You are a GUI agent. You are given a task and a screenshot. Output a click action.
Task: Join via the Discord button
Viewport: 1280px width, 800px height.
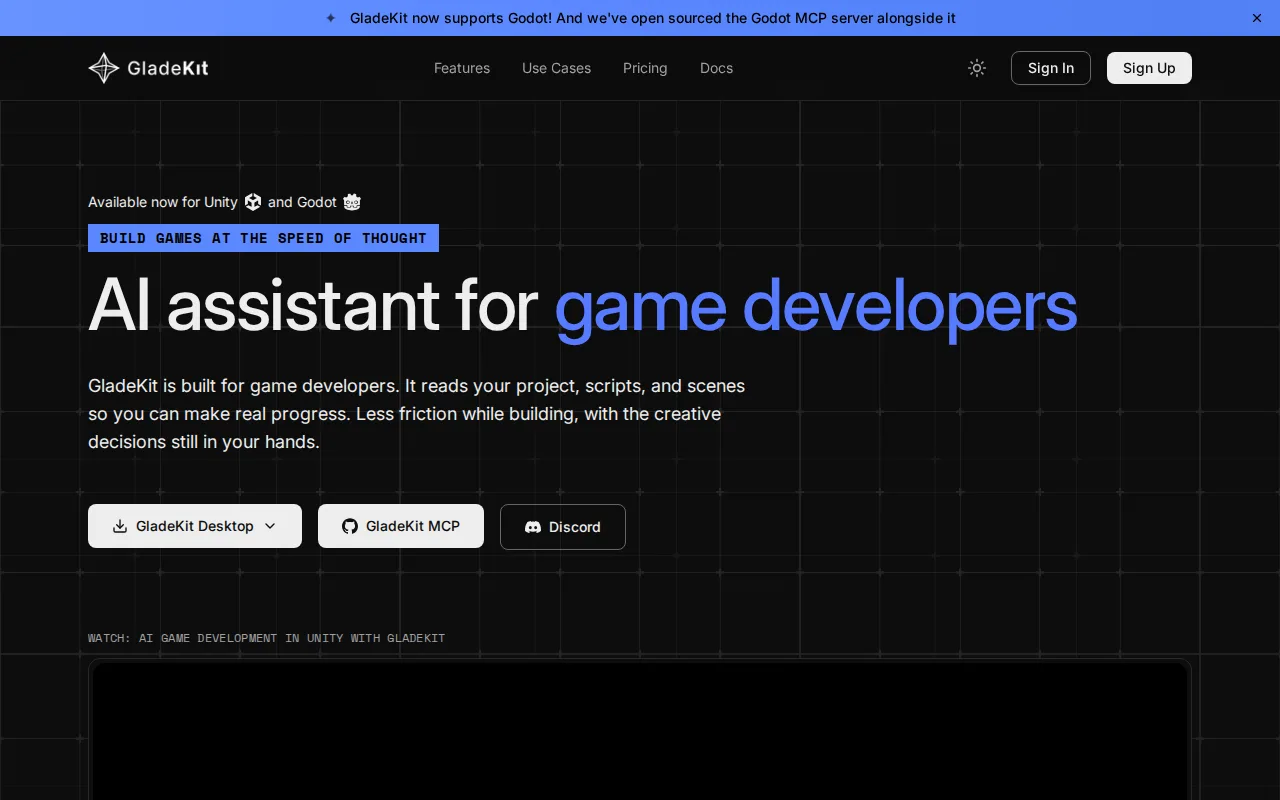[x=563, y=527]
